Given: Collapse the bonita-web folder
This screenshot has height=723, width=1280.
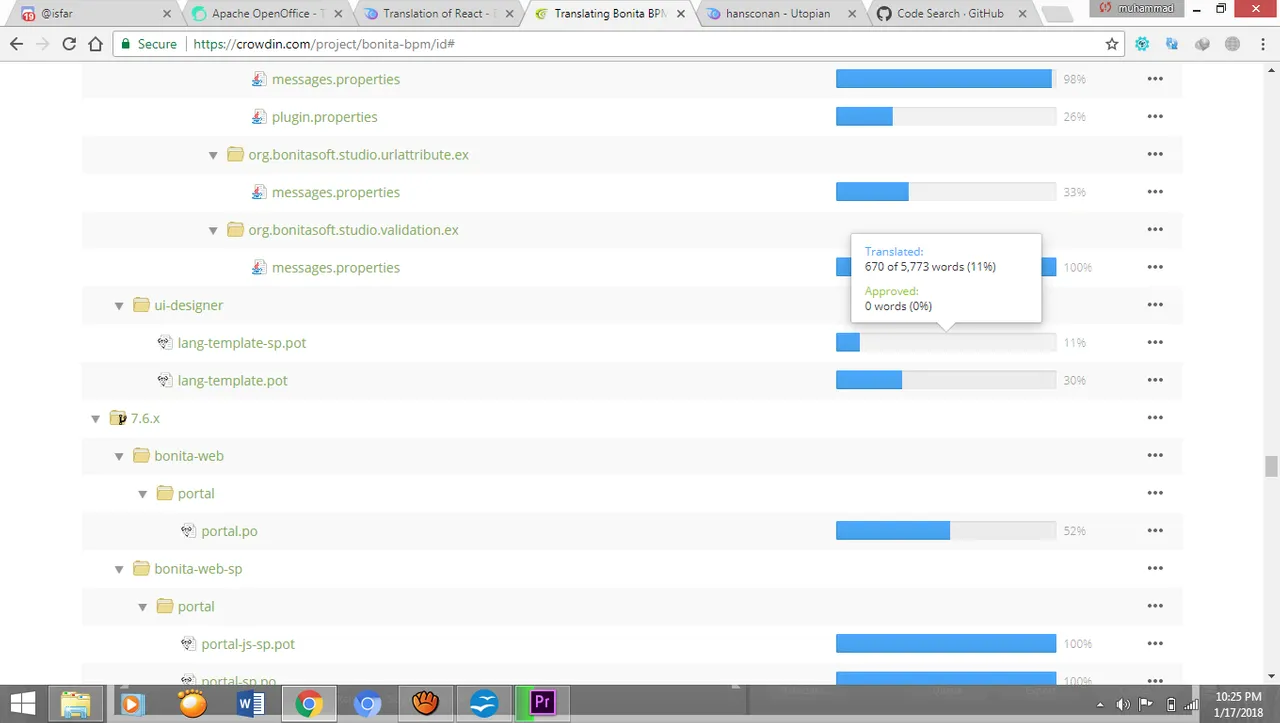Looking at the screenshot, I should coord(119,457).
